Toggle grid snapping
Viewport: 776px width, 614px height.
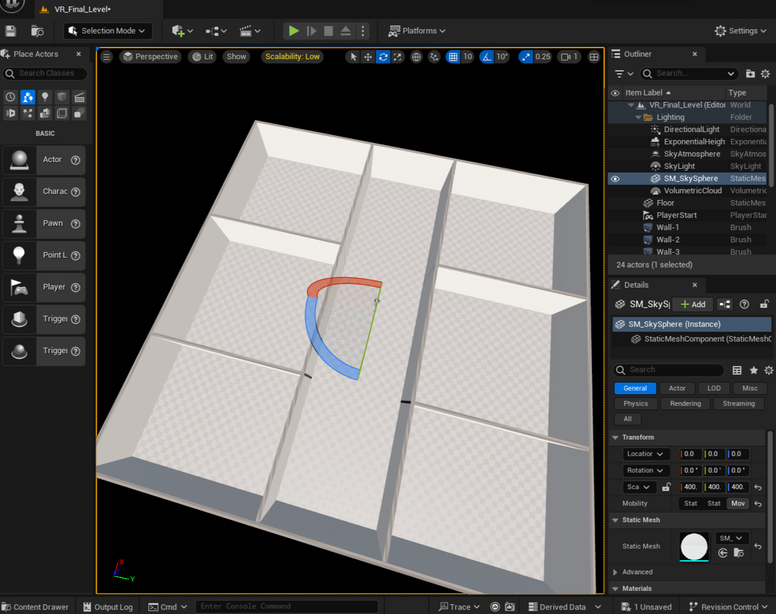(453, 57)
